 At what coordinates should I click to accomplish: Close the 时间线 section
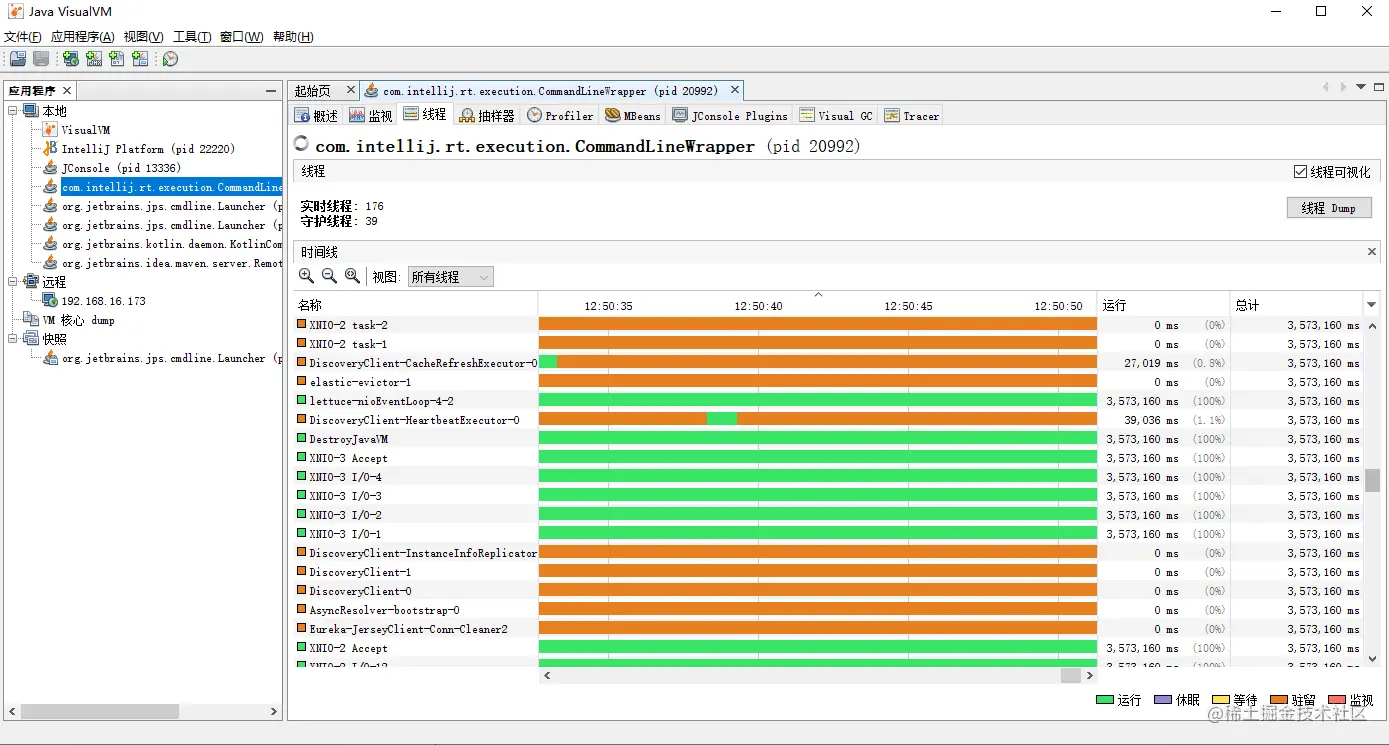pos(1373,252)
